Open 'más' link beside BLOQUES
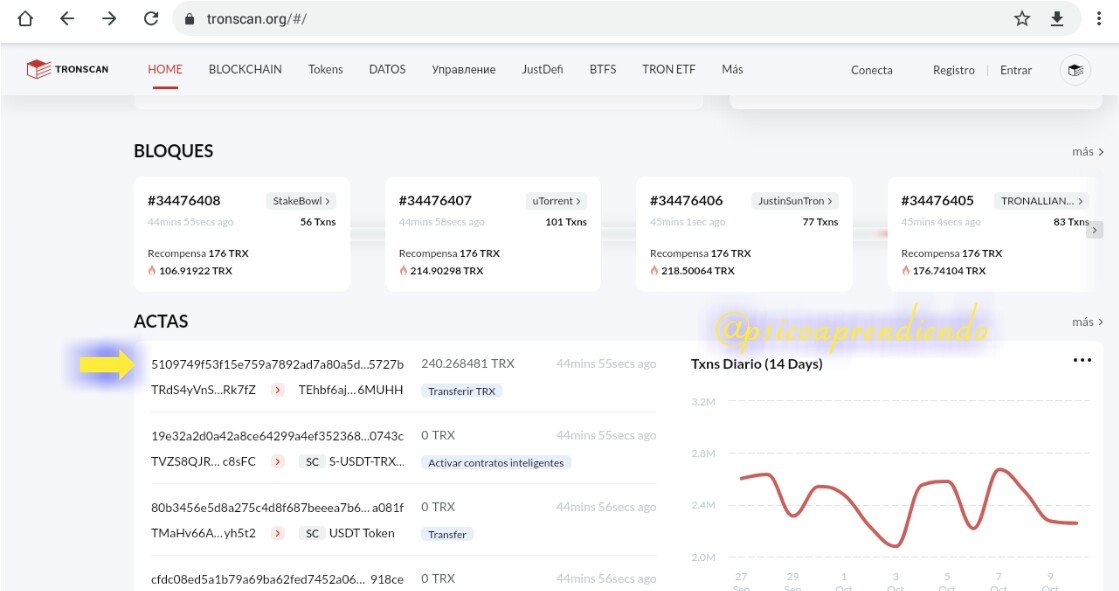This screenshot has height=591, width=1119. pyautogui.click(x=1088, y=151)
